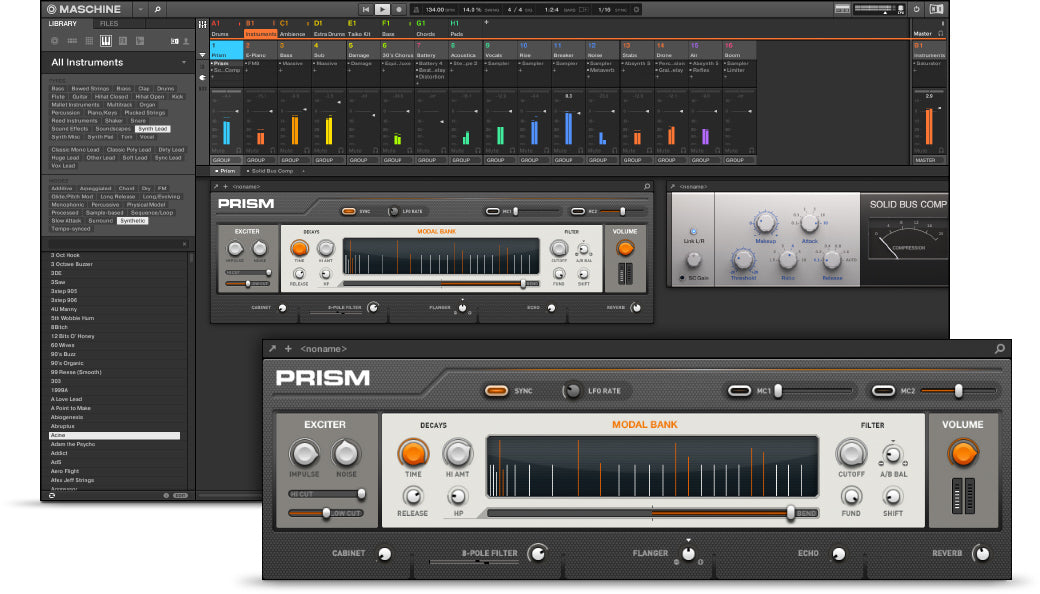This screenshot has width=1040, height=594.
Task: Open the <noname> preset name in large PRISM header
Action: [x=324, y=349]
